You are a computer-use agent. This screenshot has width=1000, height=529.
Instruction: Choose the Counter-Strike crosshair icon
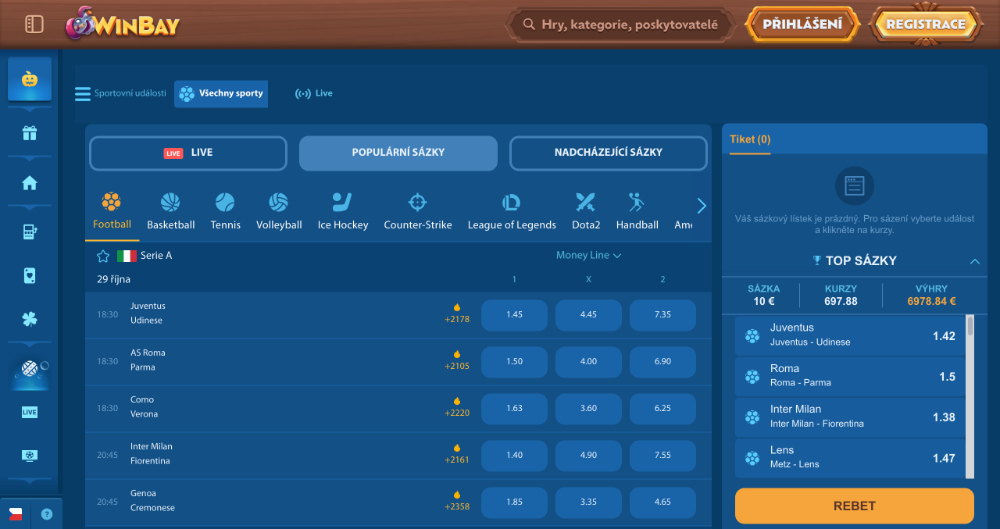point(417,203)
